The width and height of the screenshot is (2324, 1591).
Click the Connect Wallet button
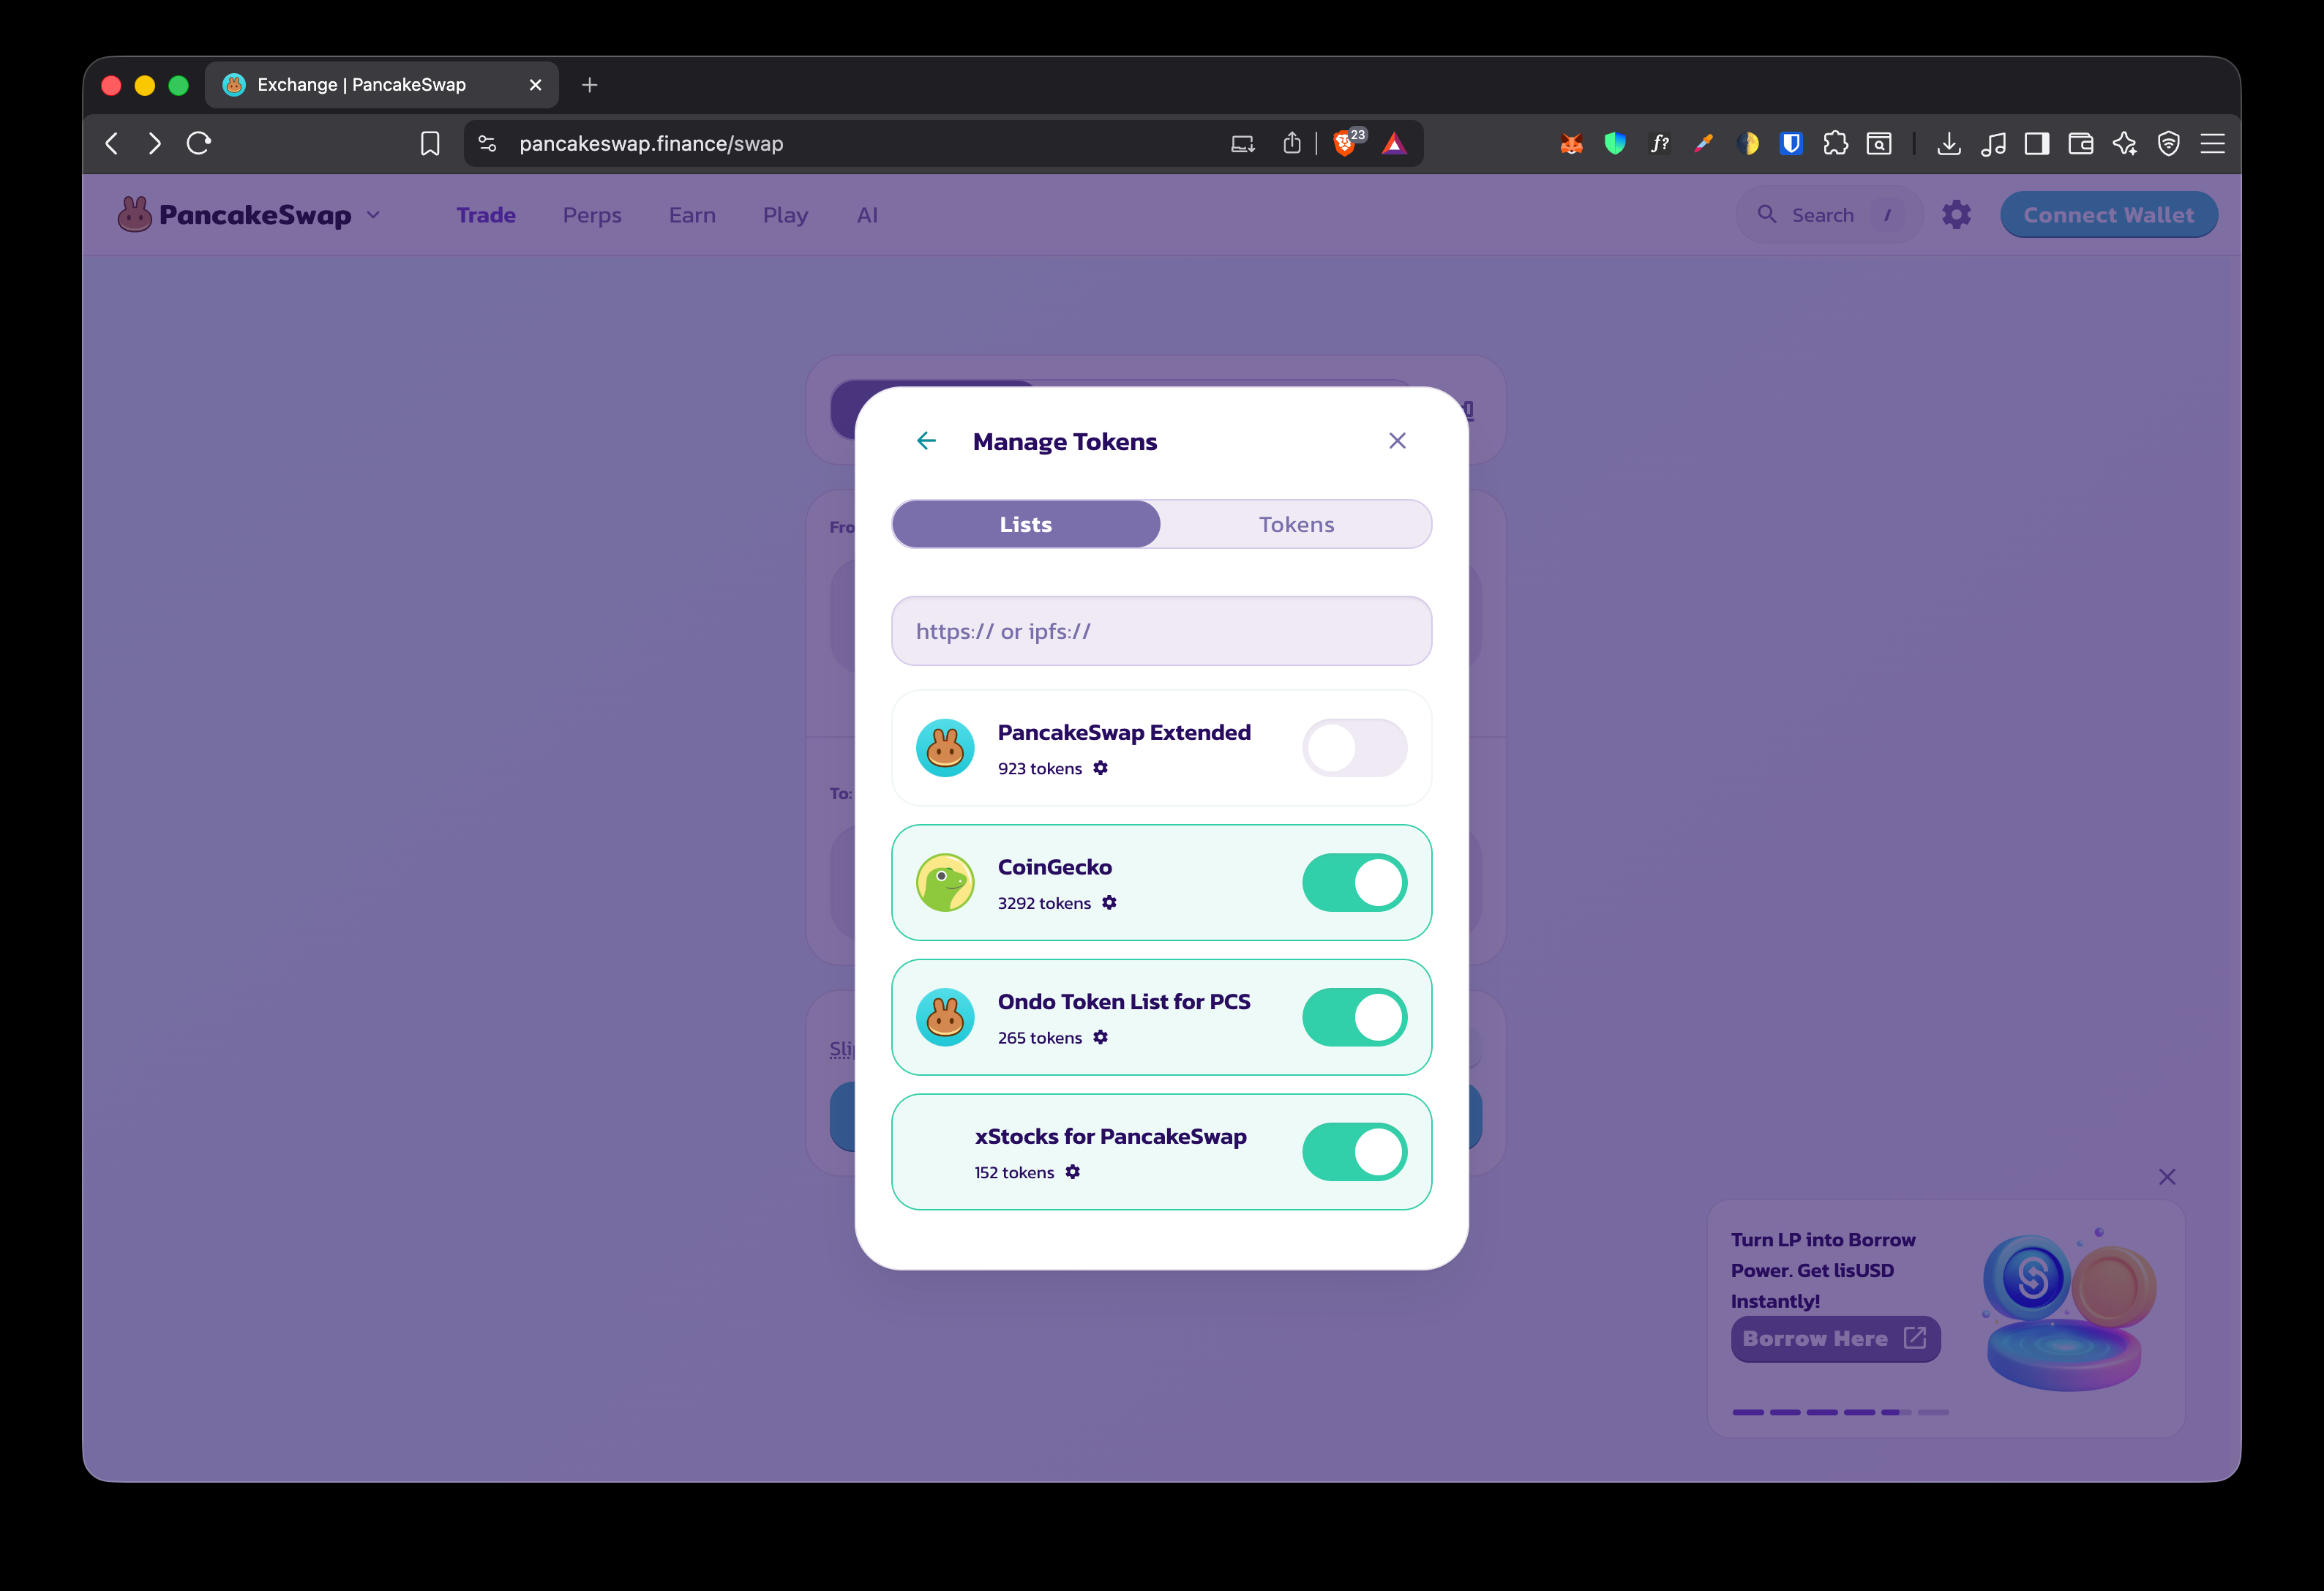[2108, 215]
